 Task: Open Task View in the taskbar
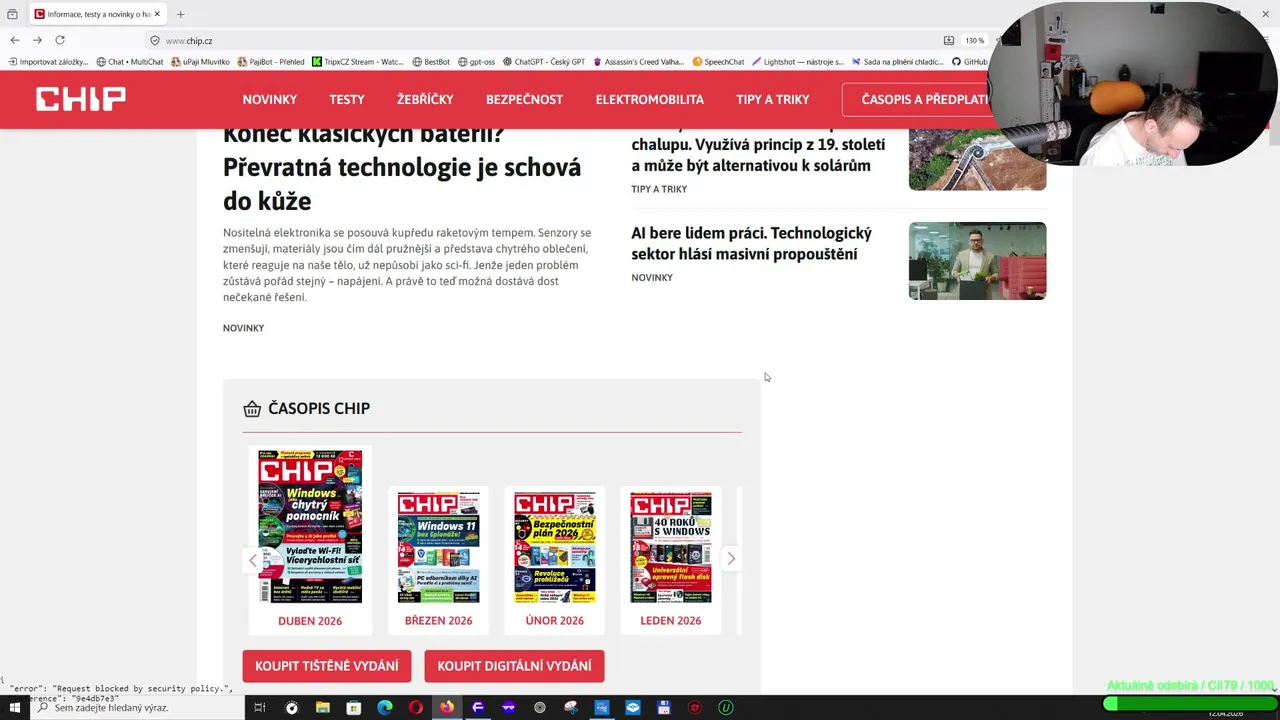(x=259, y=708)
